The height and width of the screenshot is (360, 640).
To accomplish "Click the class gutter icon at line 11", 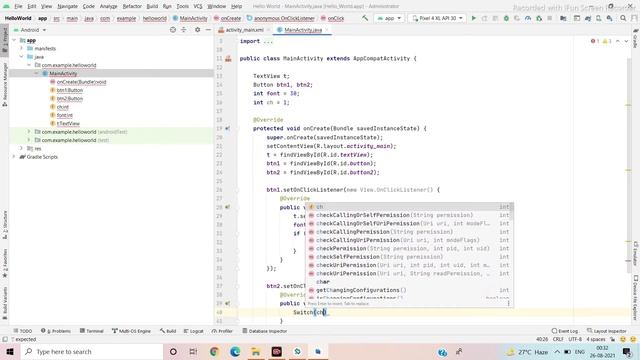I will click(228, 59).
